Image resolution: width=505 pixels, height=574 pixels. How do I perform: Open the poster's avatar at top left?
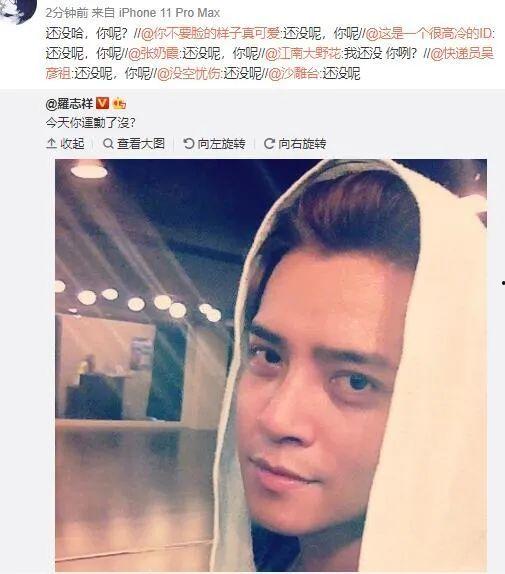(x=16, y=11)
